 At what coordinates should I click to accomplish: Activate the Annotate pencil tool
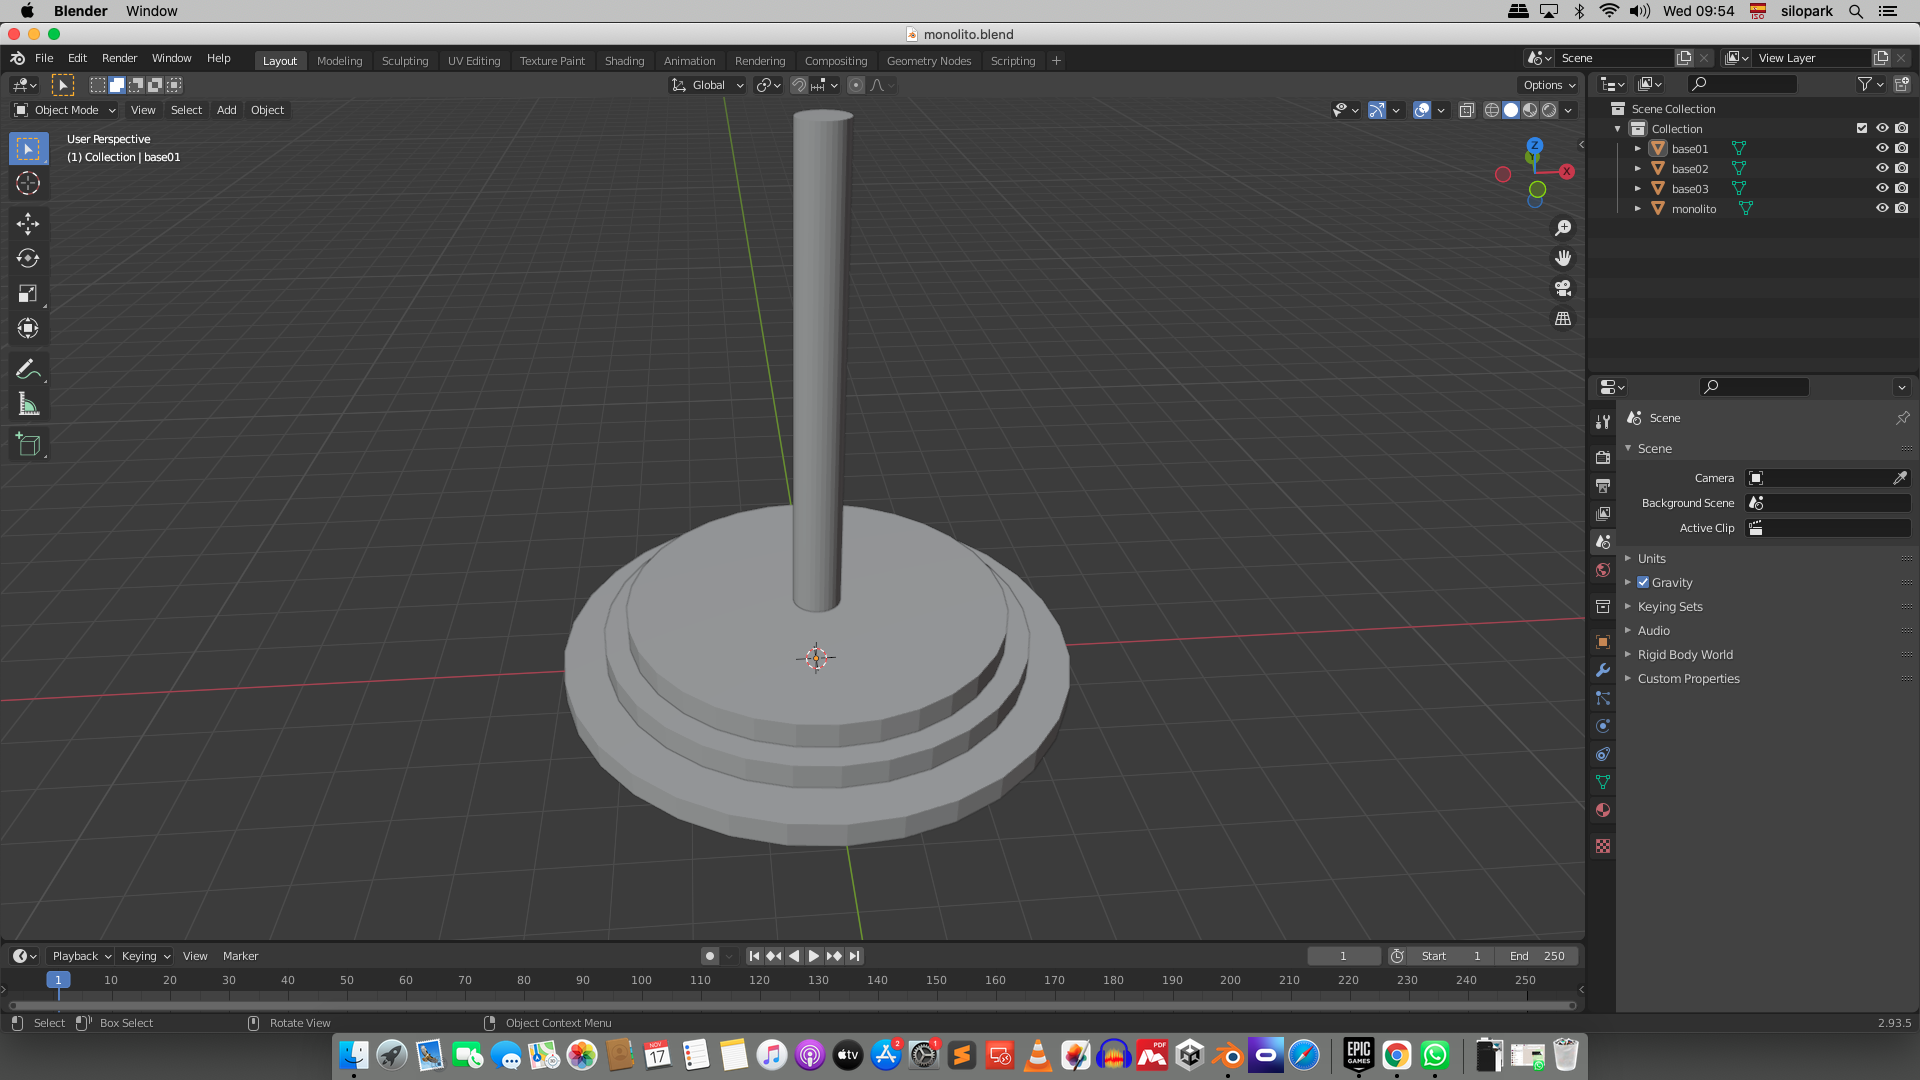point(28,369)
